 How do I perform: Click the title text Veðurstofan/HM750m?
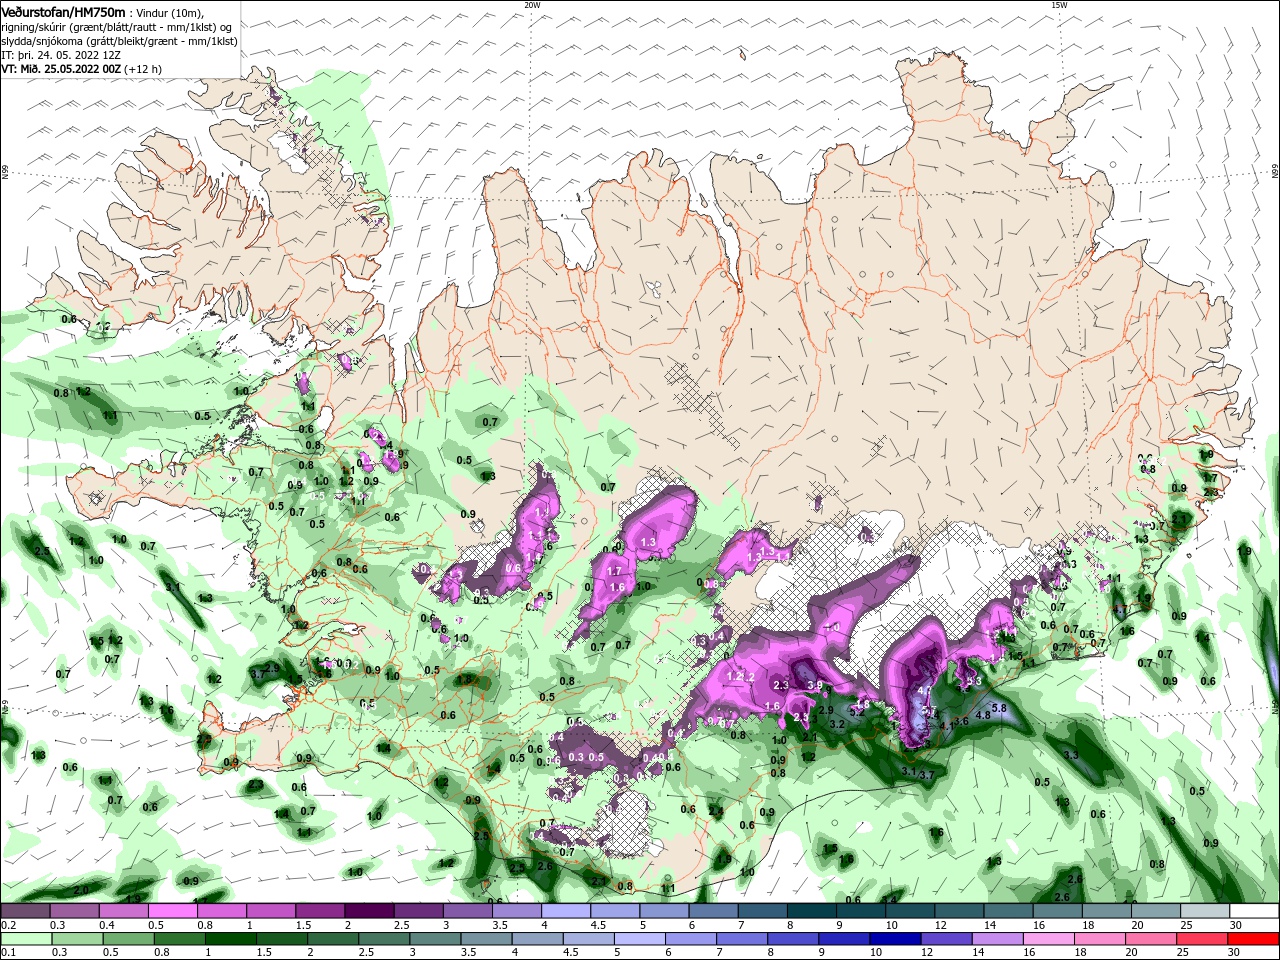click(64, 11)
